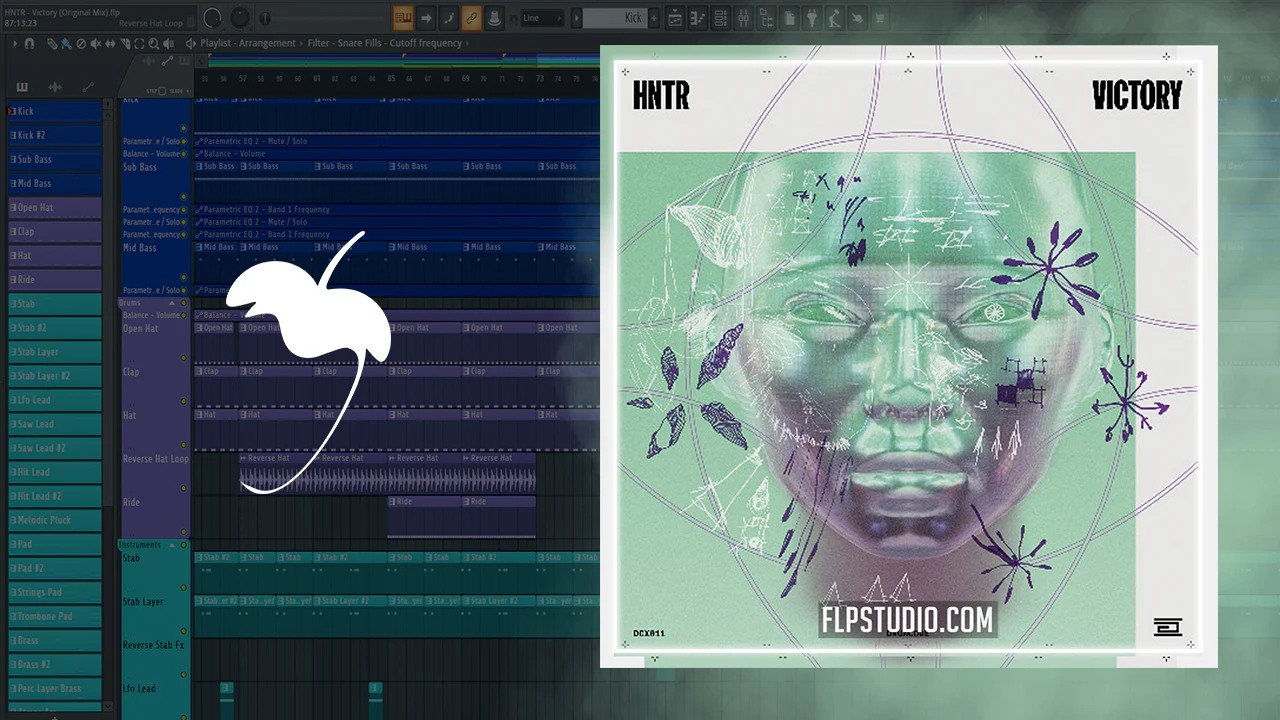Click bar 65 on the timeline ruler

click(391, 78)
